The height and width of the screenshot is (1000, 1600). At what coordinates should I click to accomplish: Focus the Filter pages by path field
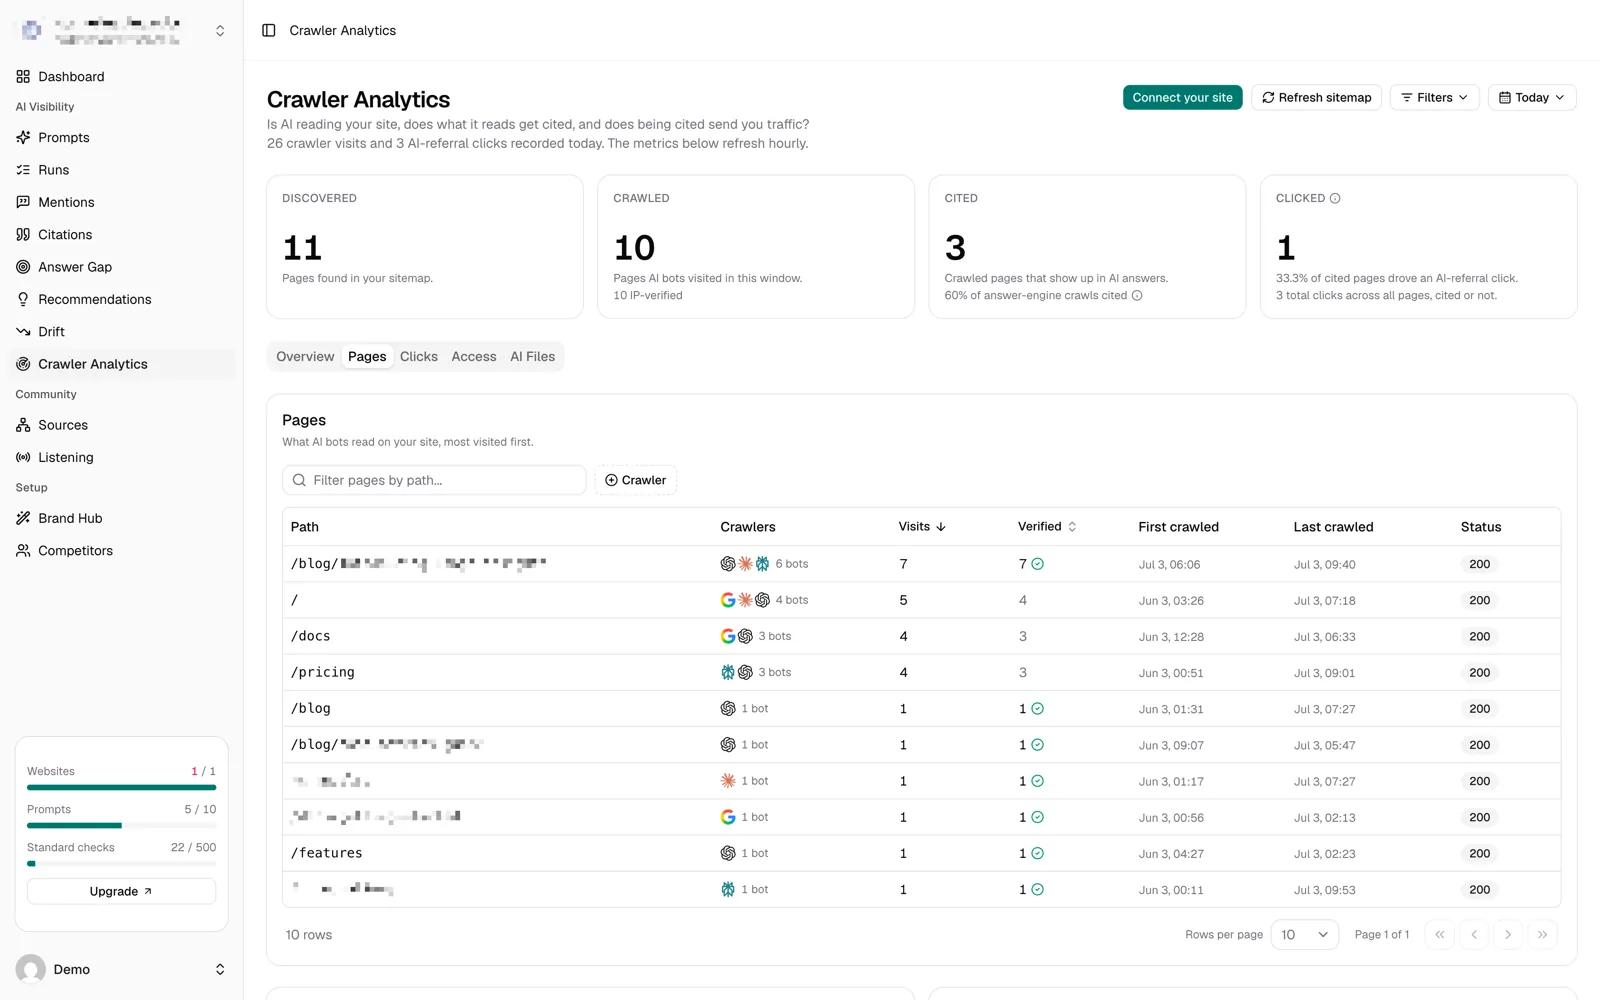coord(434,480)
